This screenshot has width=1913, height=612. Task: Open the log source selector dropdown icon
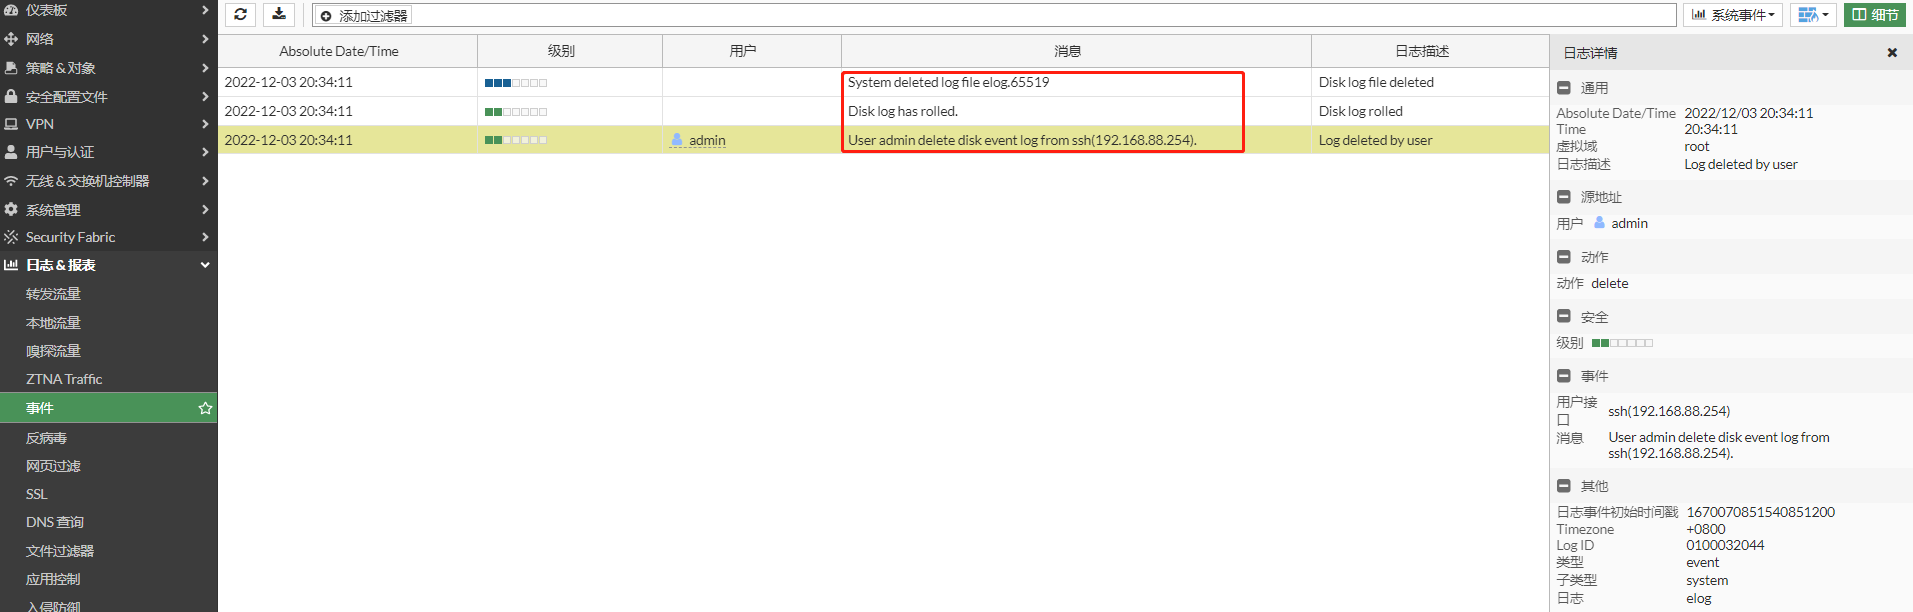pos(1813,15)
